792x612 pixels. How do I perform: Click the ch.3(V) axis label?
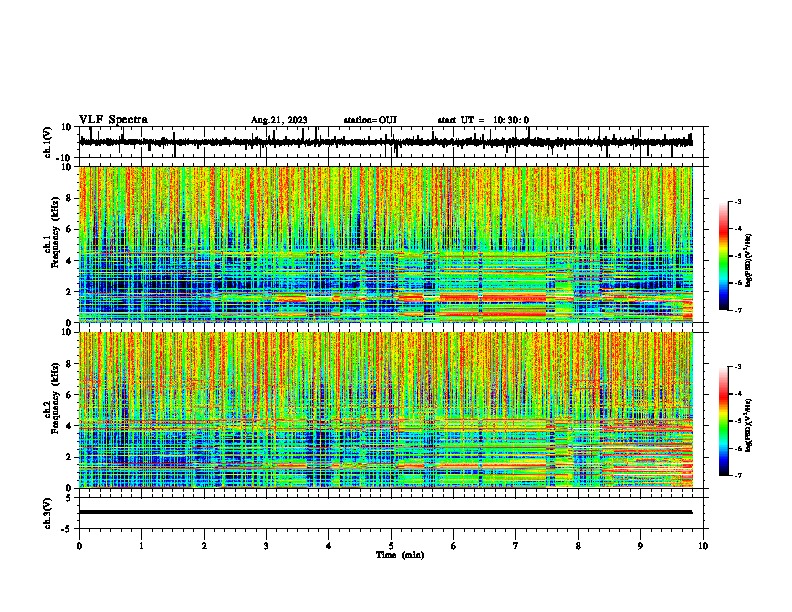tap(48, 514)
